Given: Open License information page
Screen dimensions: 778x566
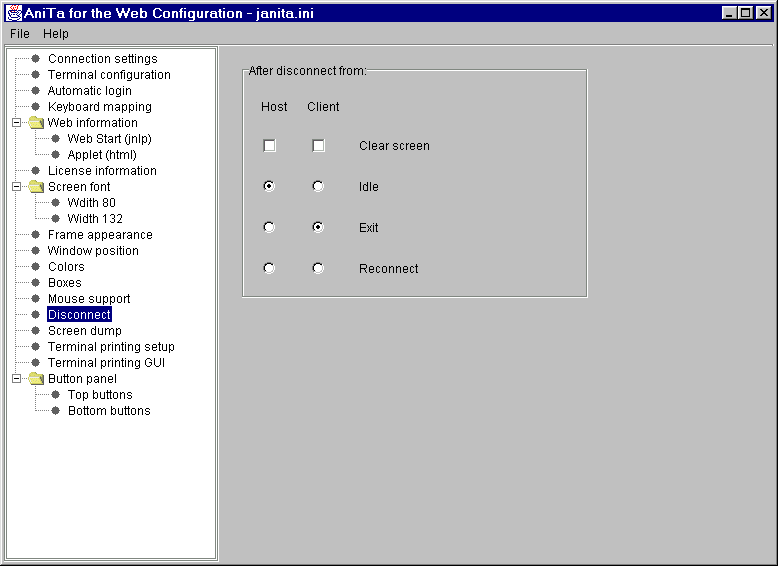Looking at the screenshot, I should tap(102, 171).
